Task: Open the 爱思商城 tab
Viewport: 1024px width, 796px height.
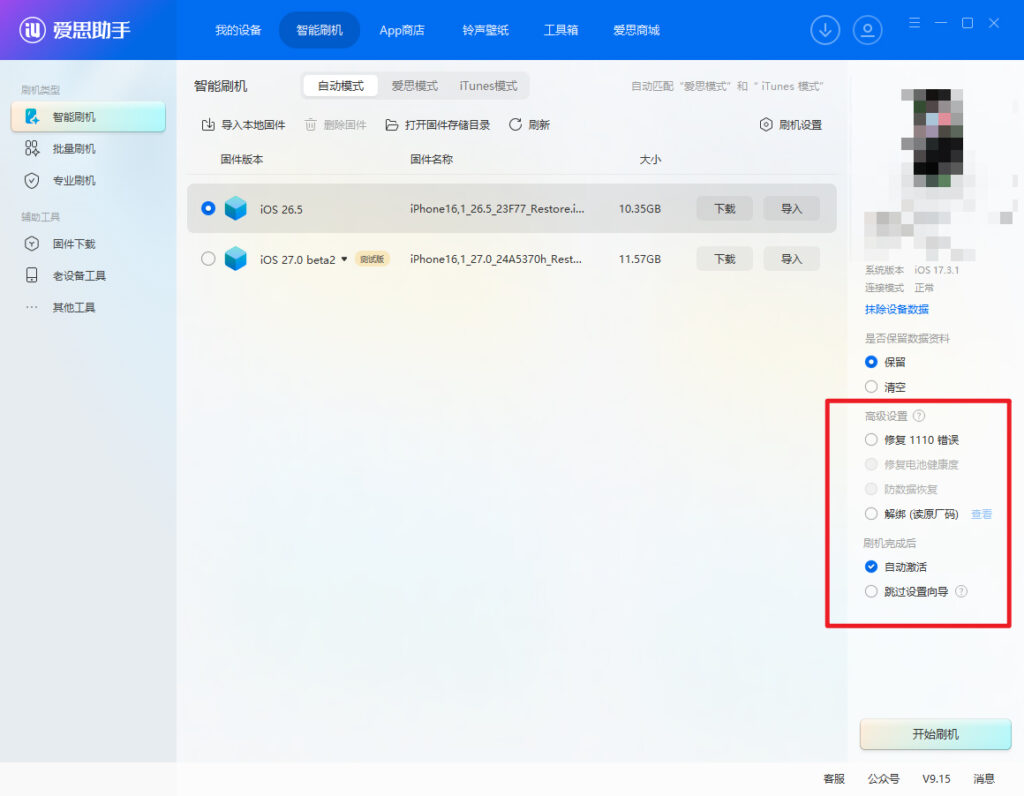Action: click(x=636, y=30)
